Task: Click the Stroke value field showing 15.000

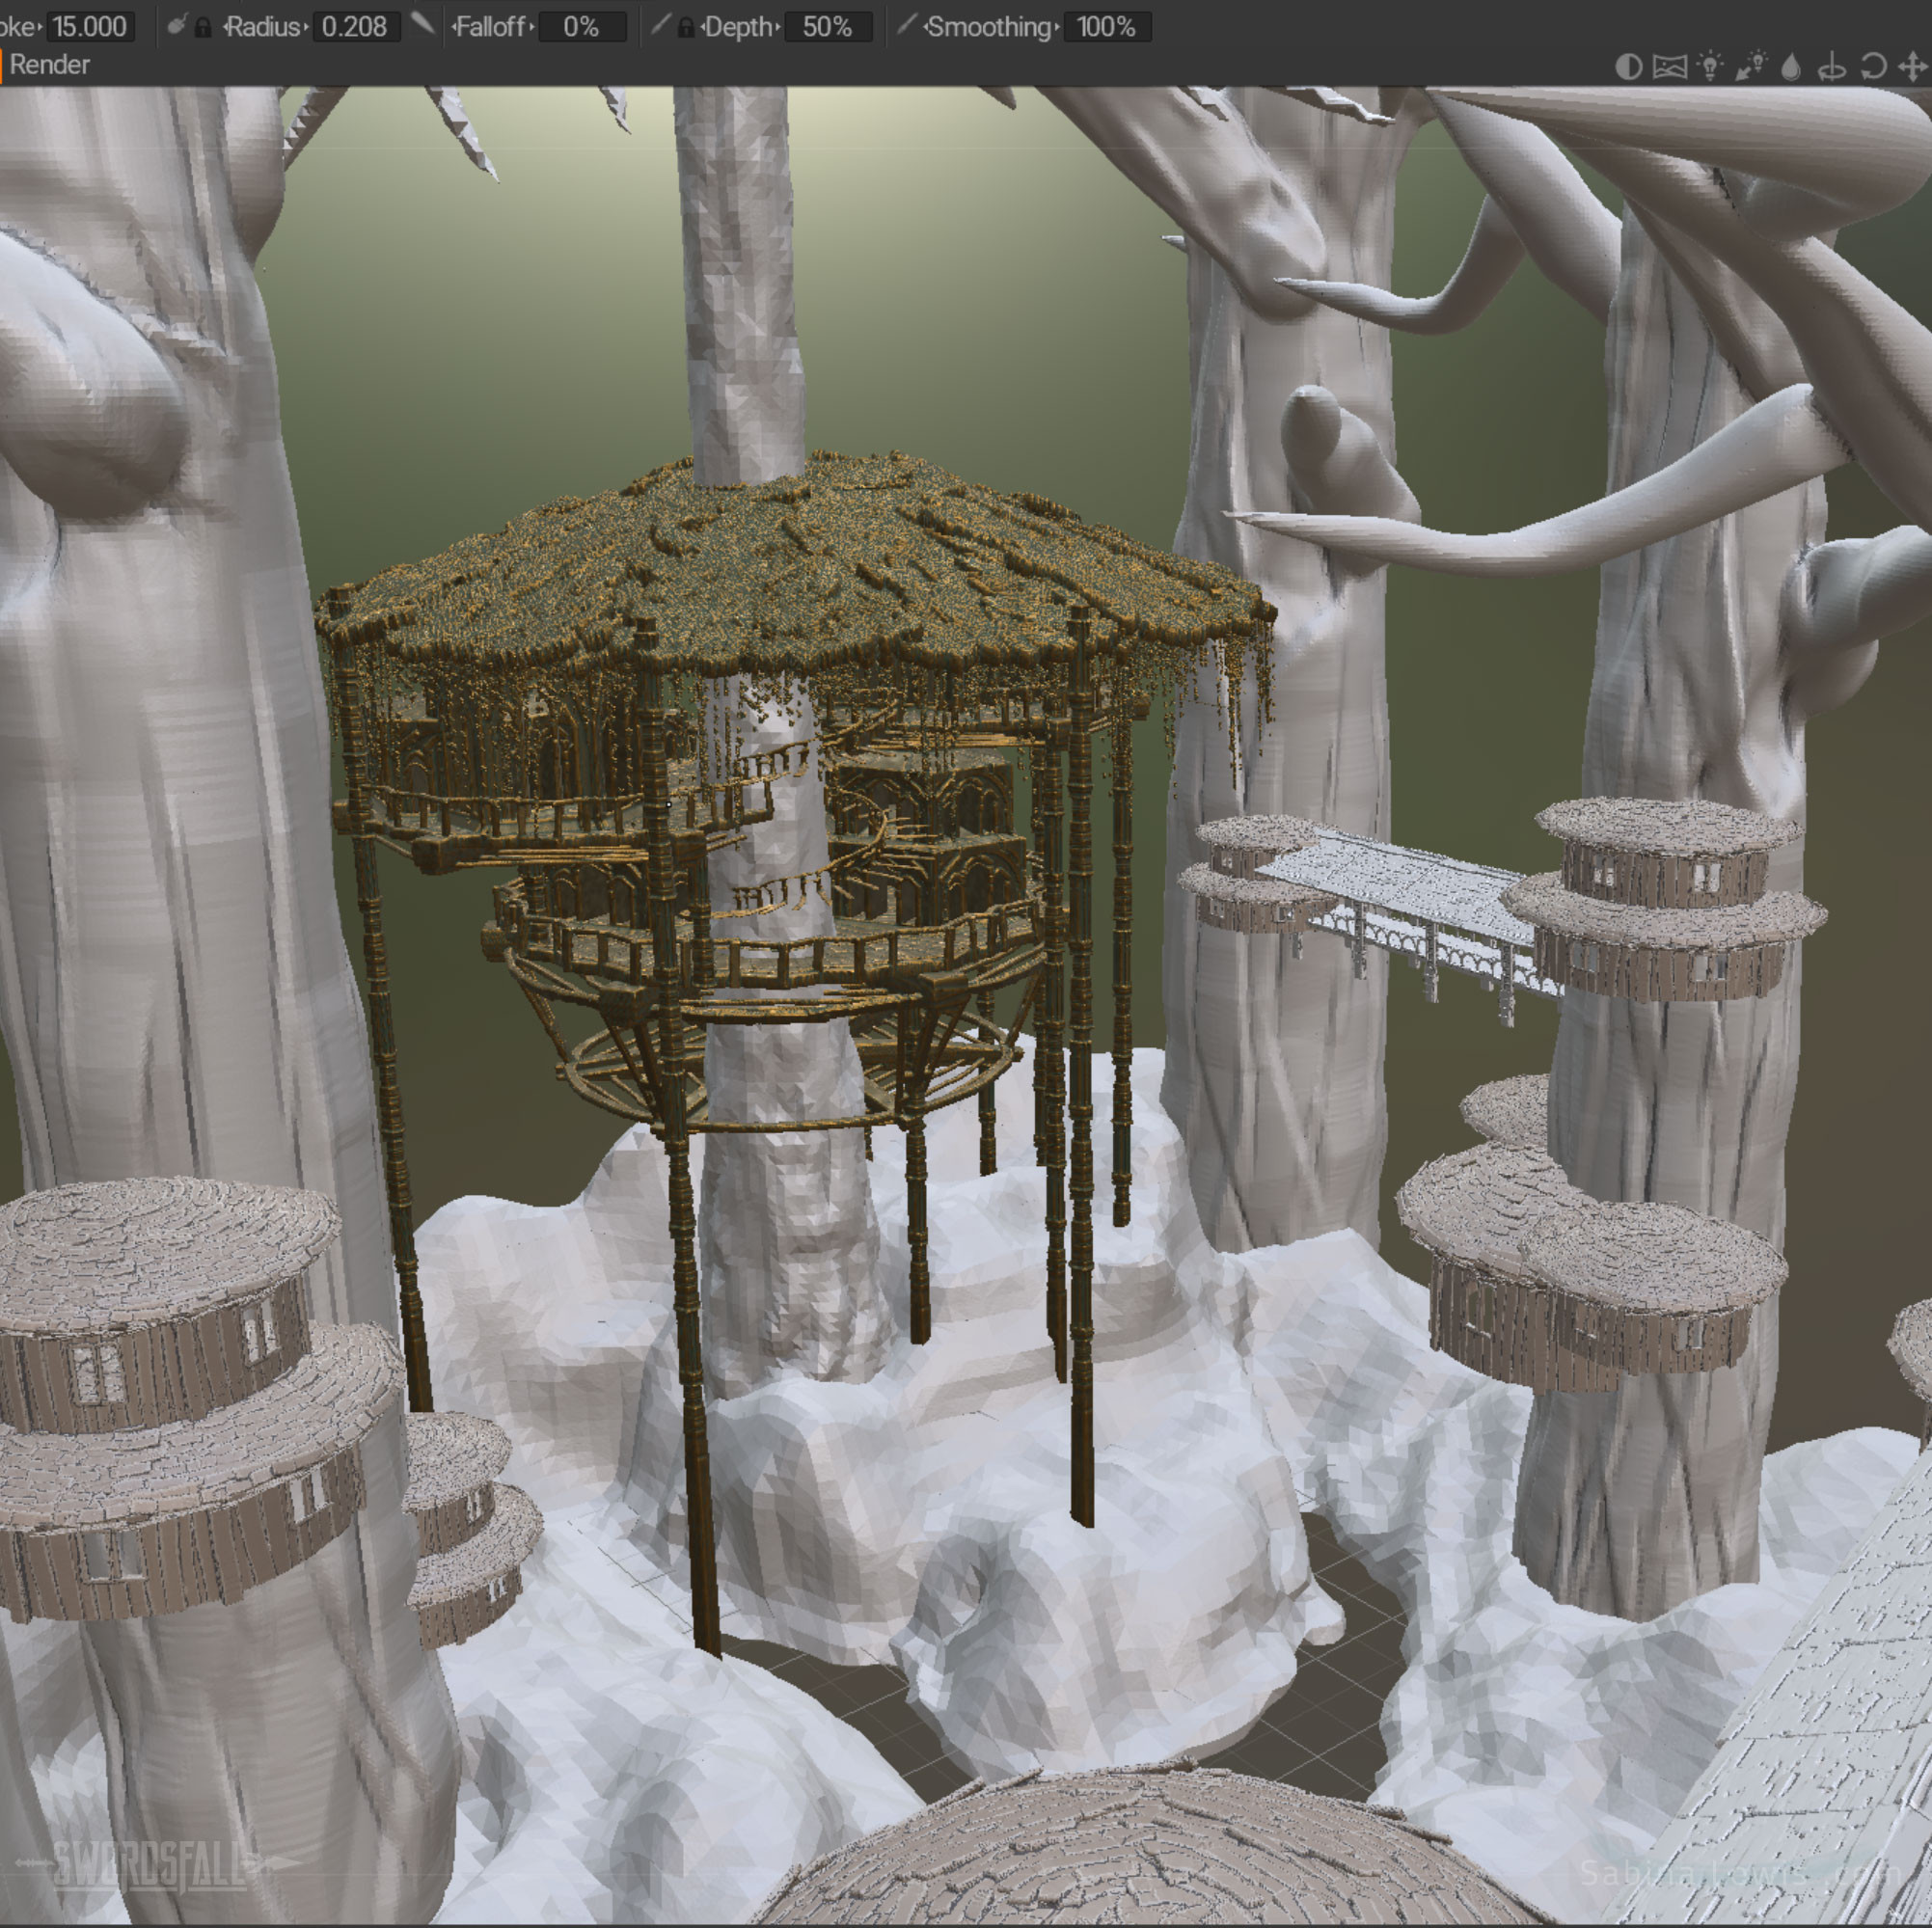Action: 90,25
